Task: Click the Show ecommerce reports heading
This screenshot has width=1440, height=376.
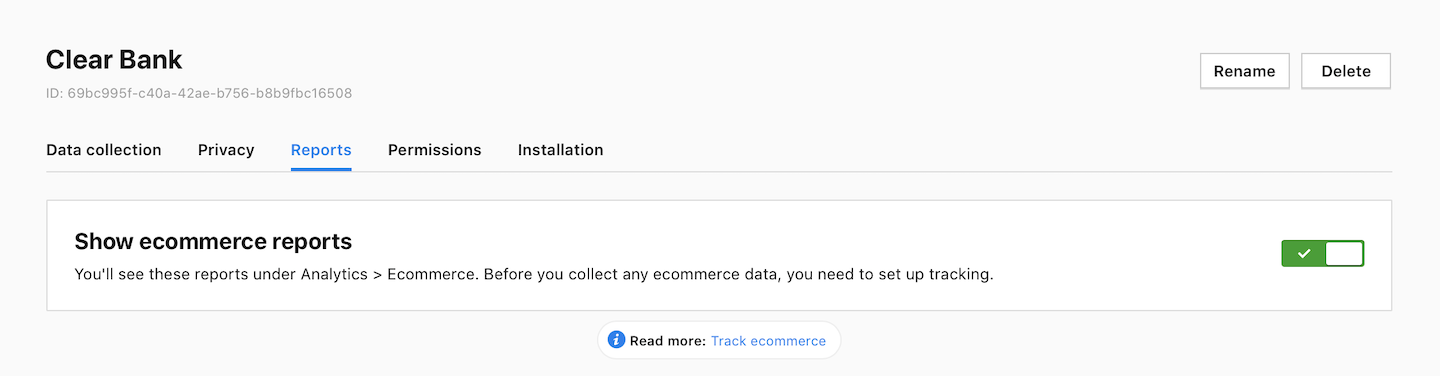Action: click(x=213, y=241)
